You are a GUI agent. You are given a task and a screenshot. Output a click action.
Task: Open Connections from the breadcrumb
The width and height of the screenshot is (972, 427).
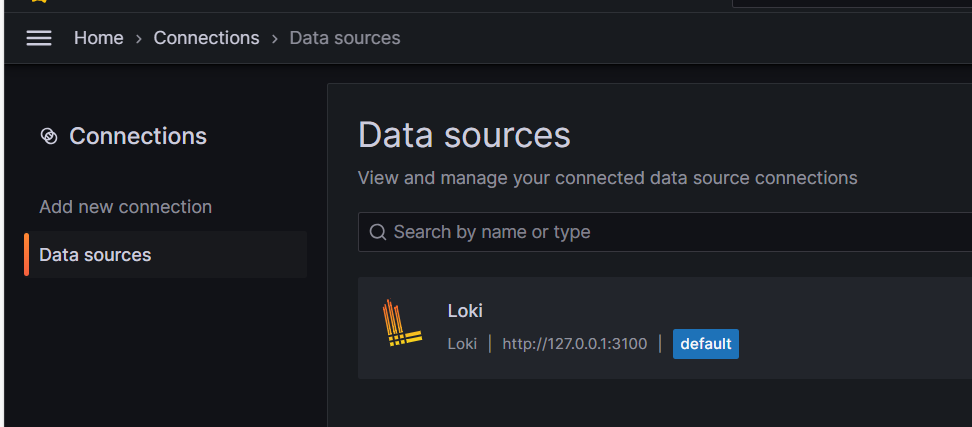206,38
